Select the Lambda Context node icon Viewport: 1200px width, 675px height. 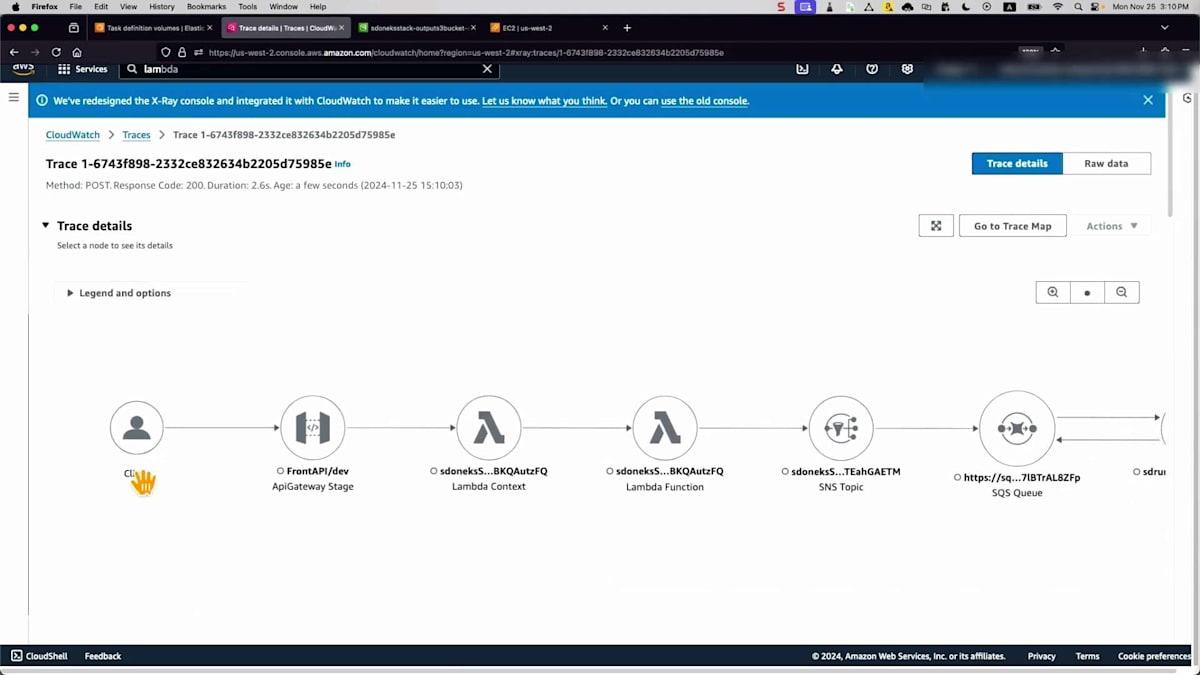click(x=489, y=428)
